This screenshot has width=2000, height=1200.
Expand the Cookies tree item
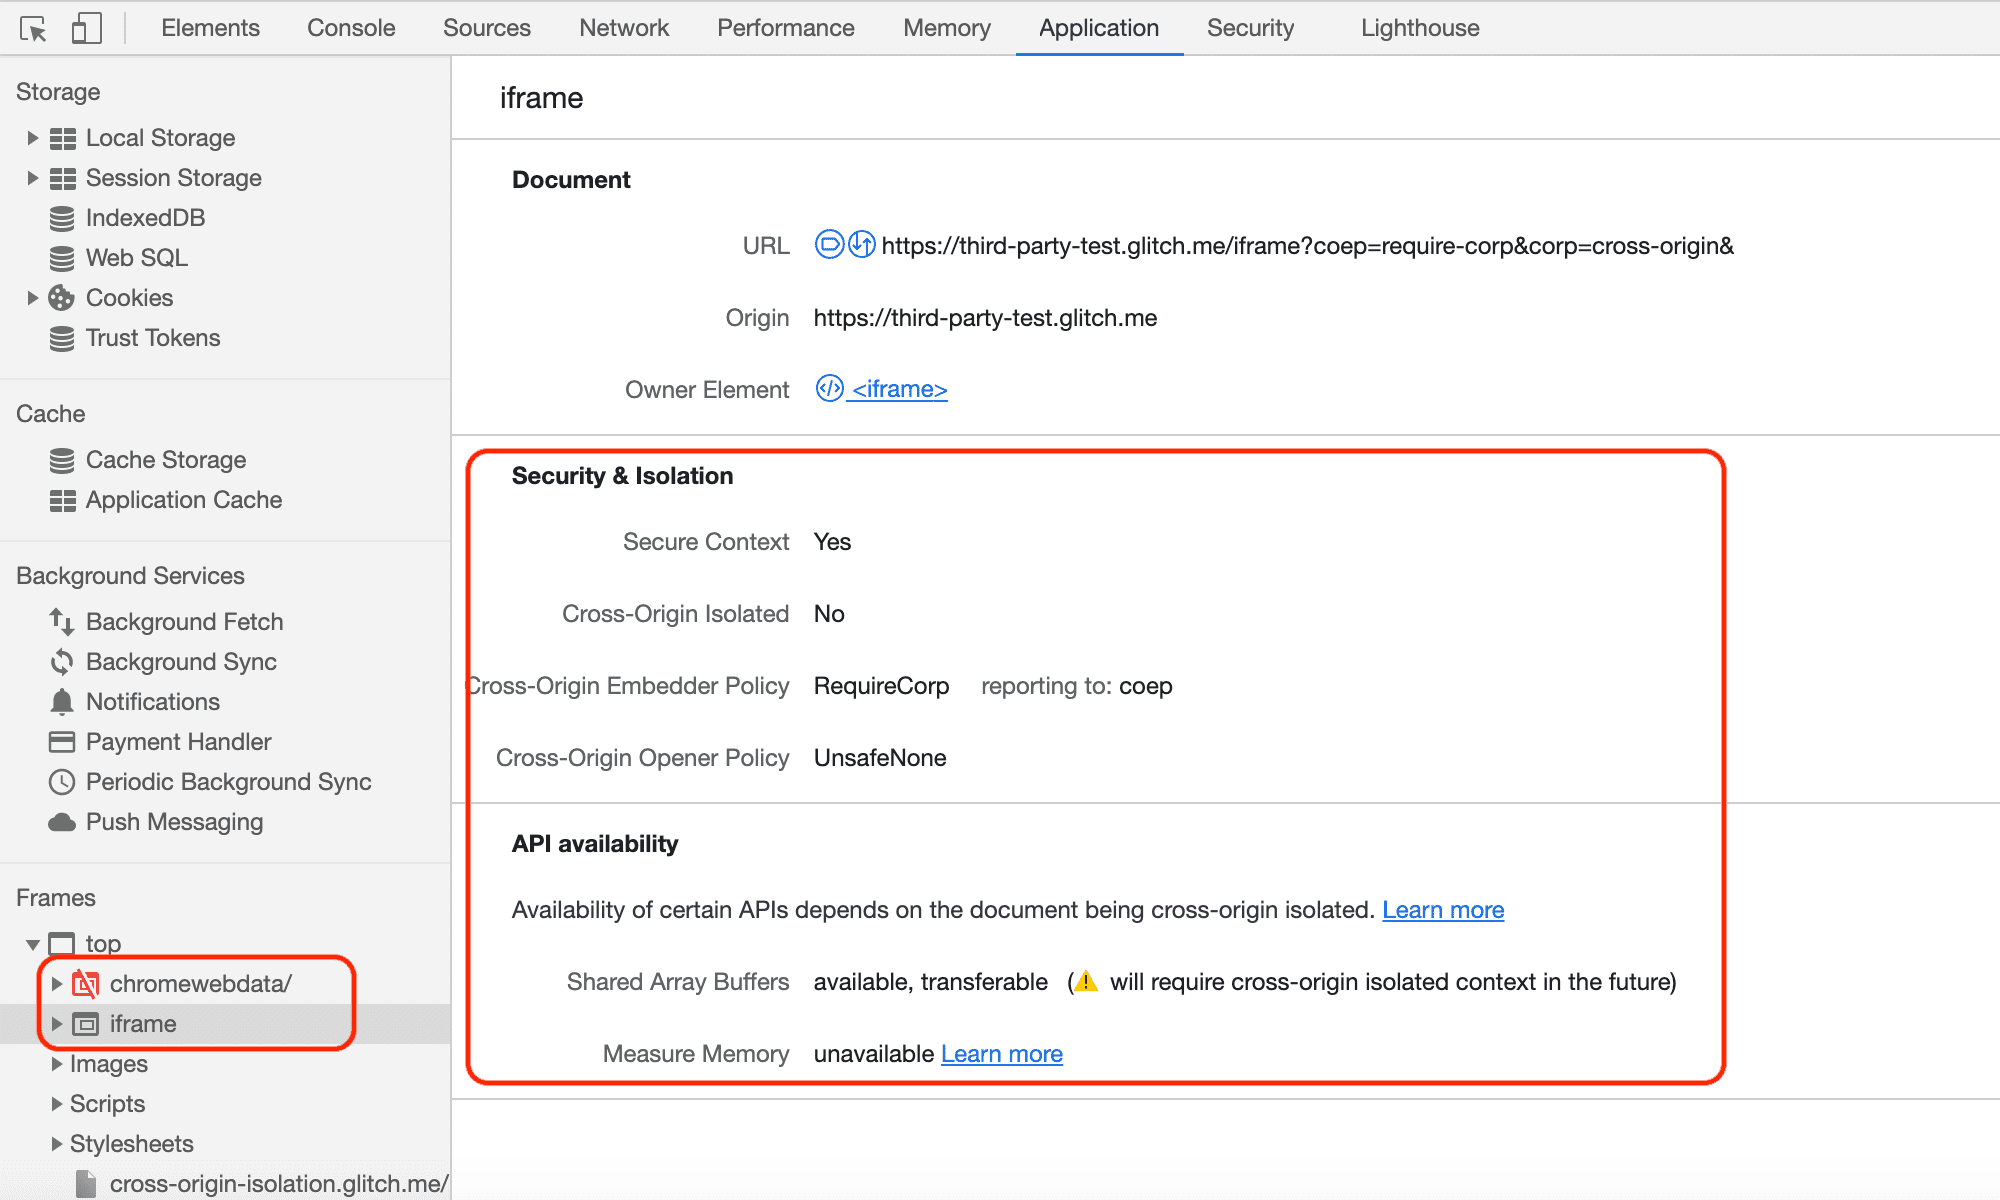coord(29,297)
